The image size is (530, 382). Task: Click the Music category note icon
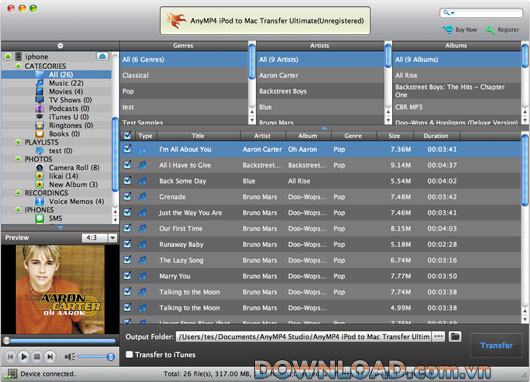[40, 83]
